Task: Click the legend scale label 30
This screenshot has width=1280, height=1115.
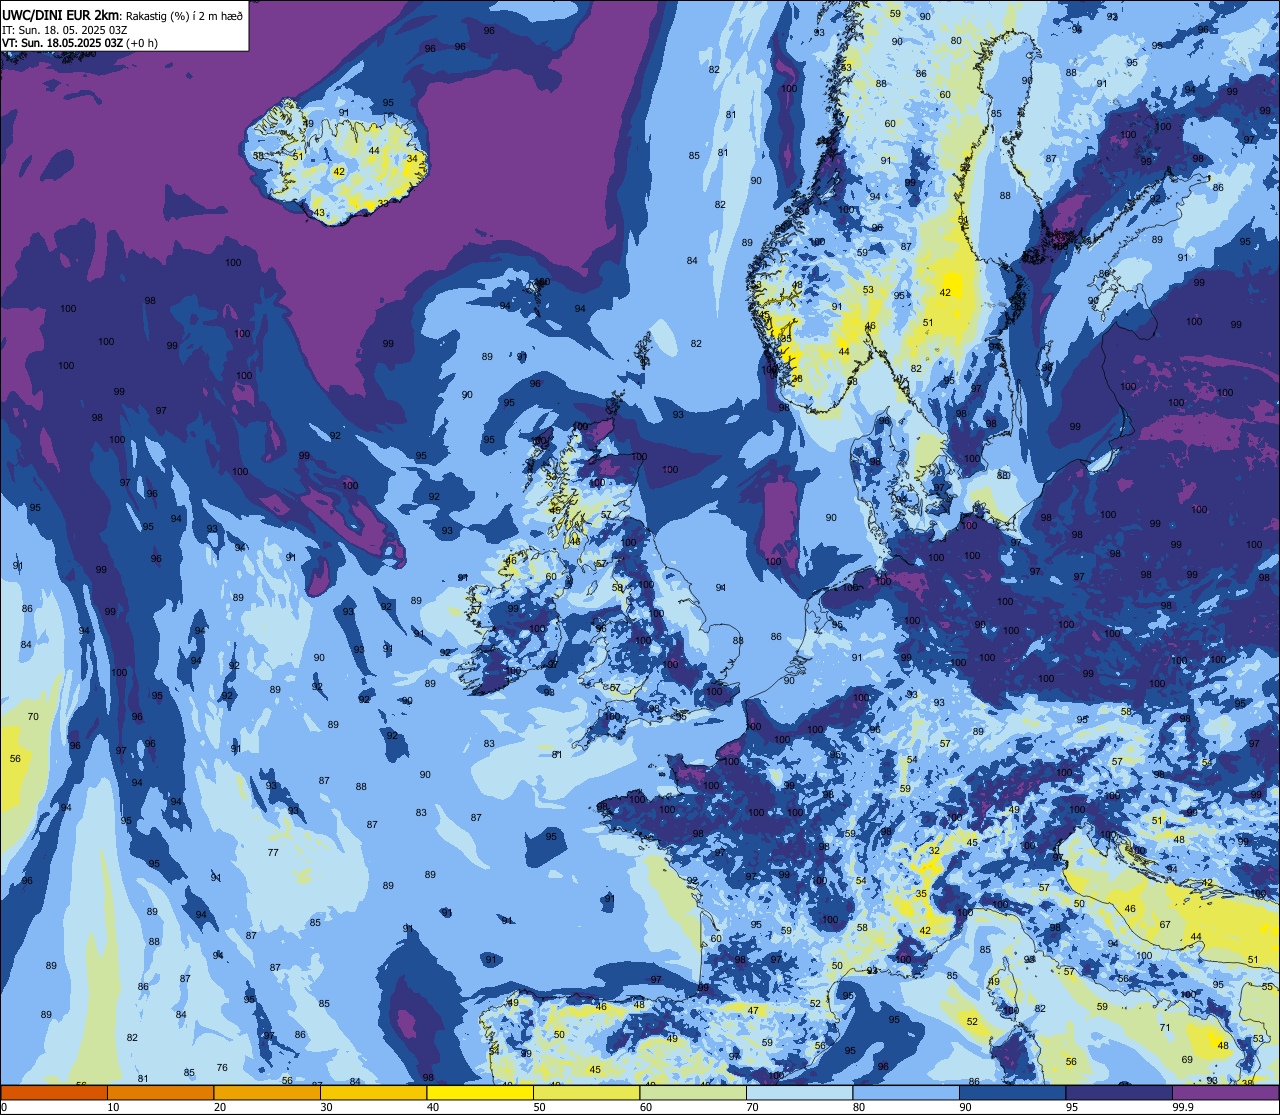Action: click(x=326, y=1107)
